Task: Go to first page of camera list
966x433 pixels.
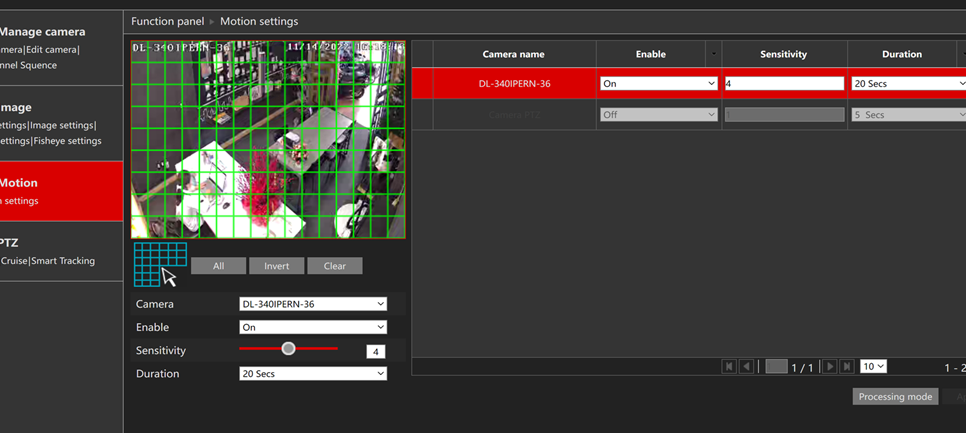Action: coord(729,366)
